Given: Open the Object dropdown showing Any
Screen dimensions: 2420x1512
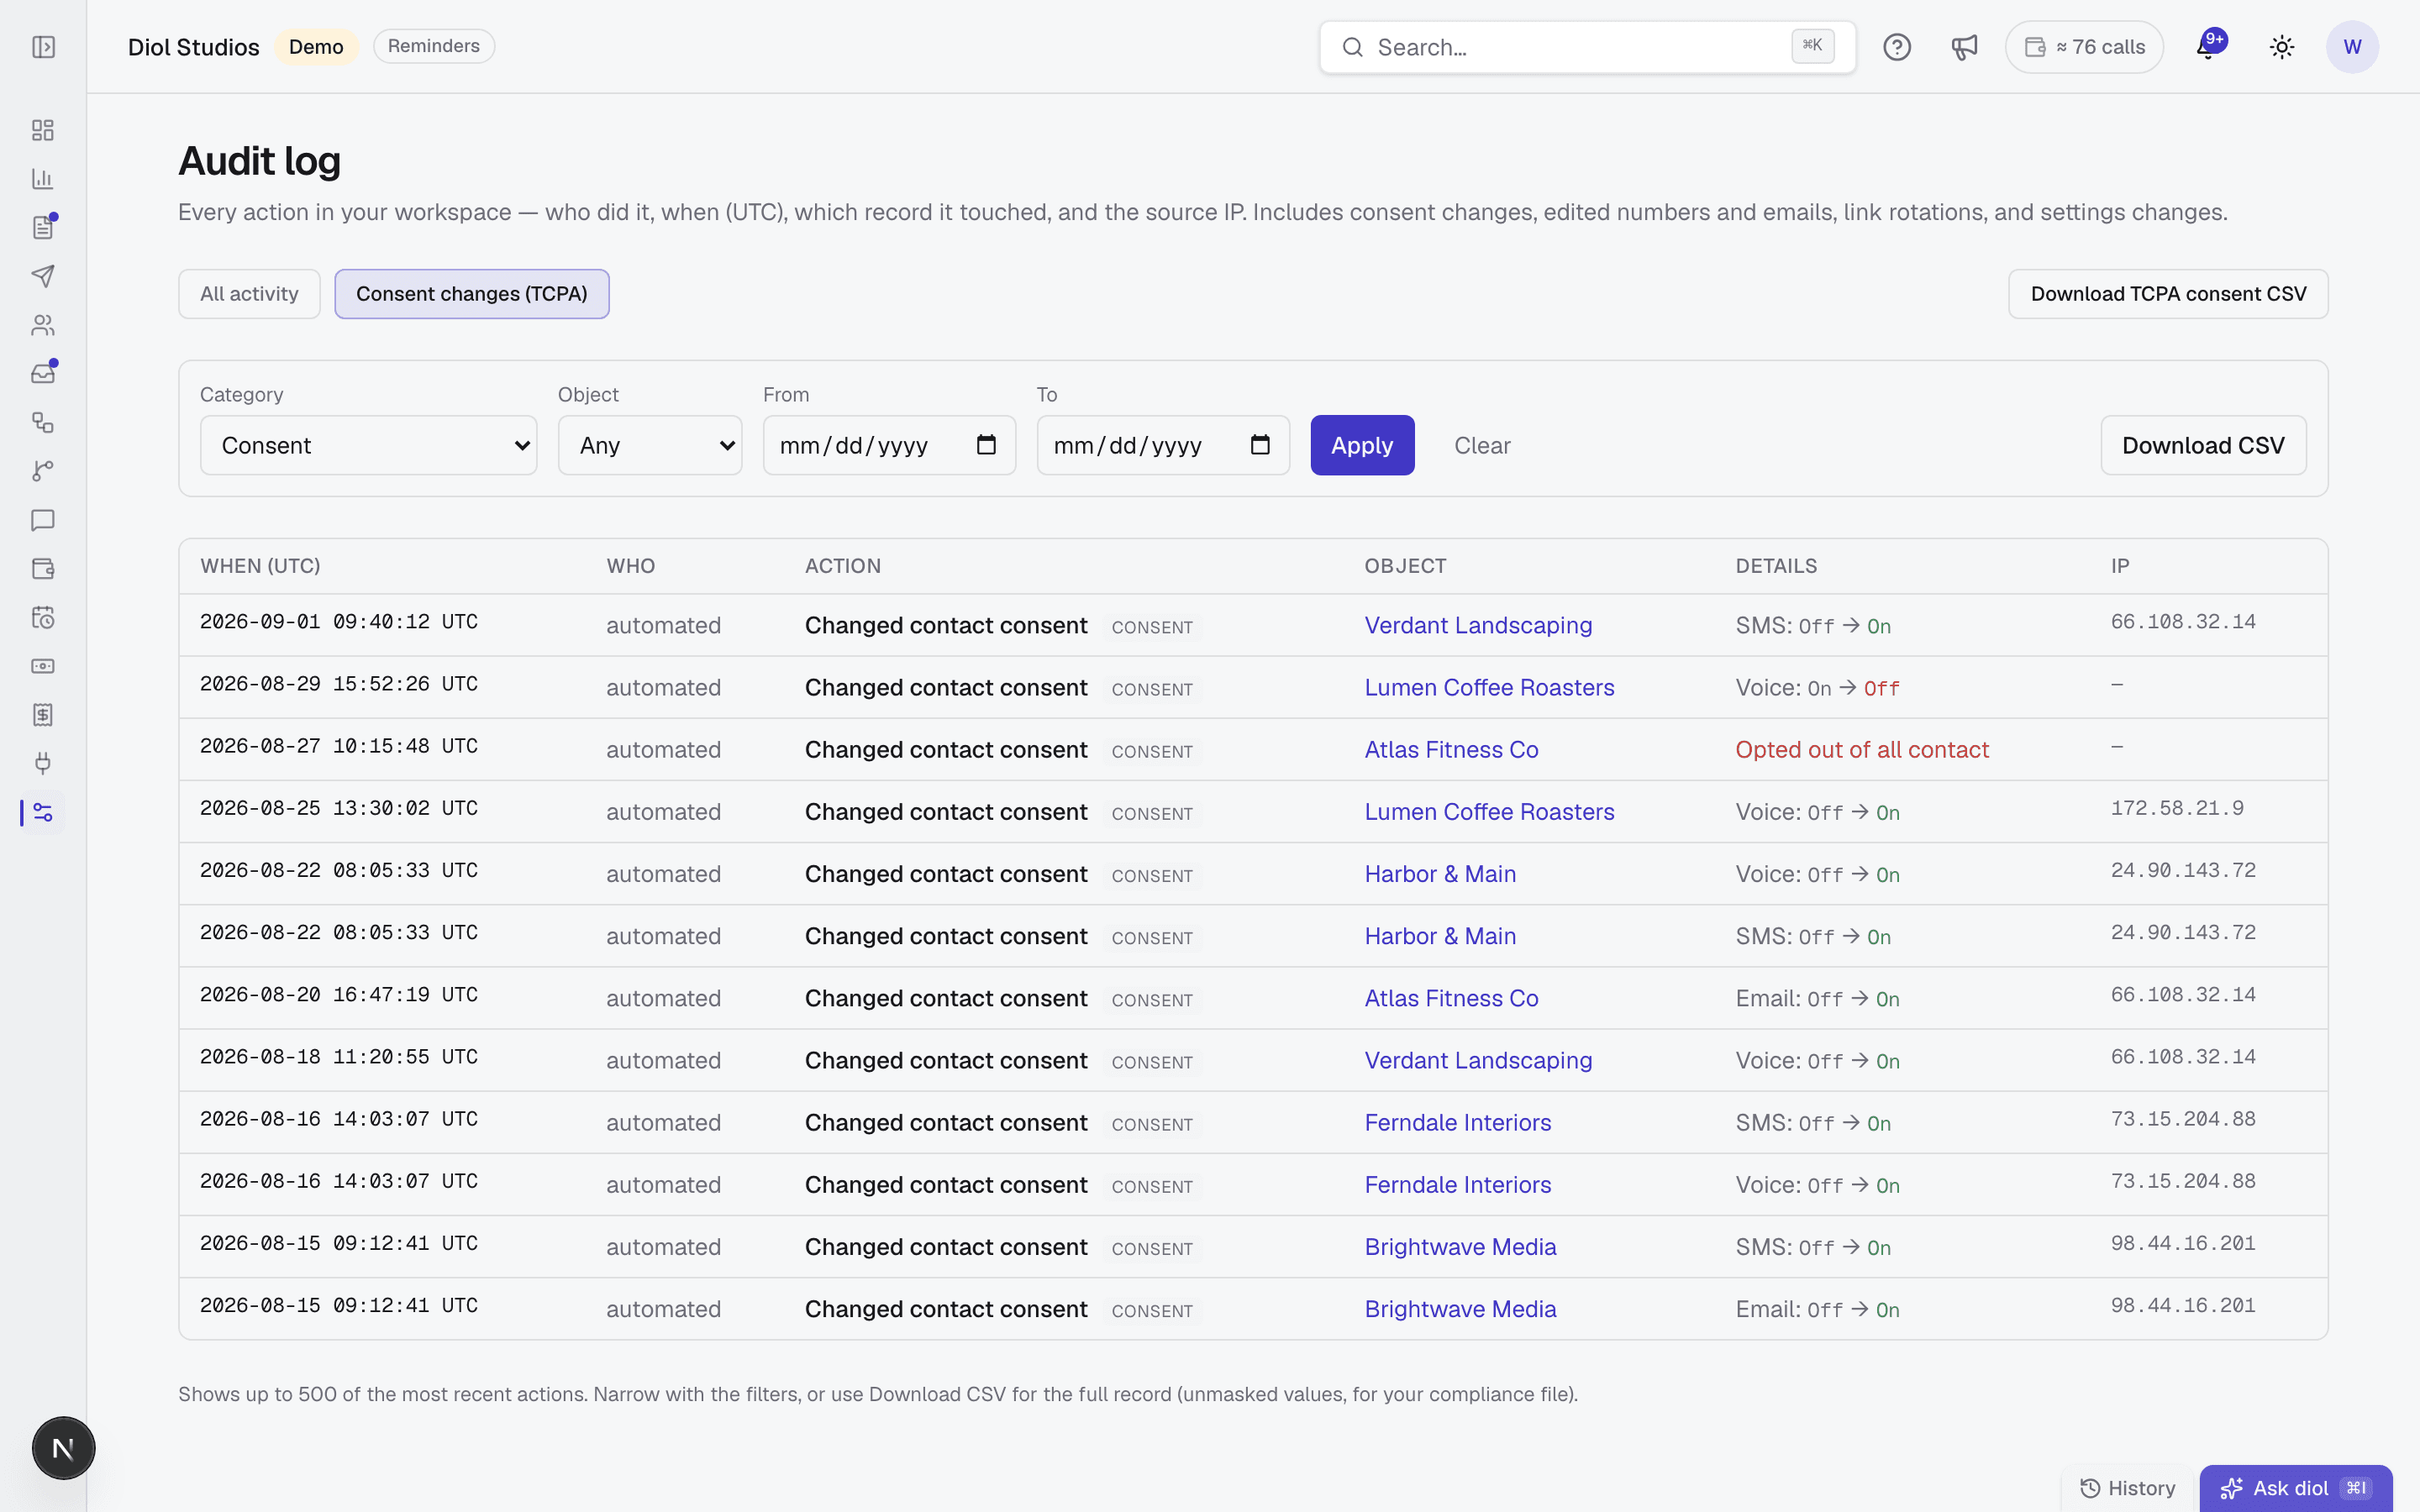Looking at the screenshot, I should coord(650,445).
